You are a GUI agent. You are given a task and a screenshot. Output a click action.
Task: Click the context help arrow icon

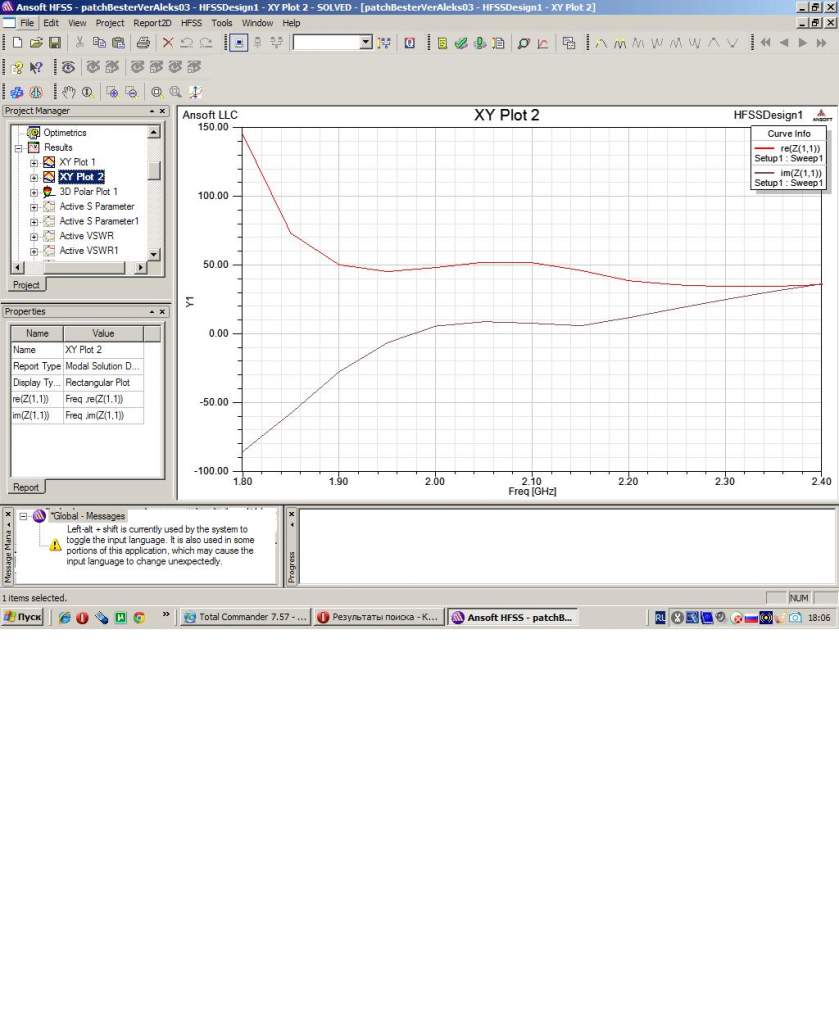click(36, 67)
